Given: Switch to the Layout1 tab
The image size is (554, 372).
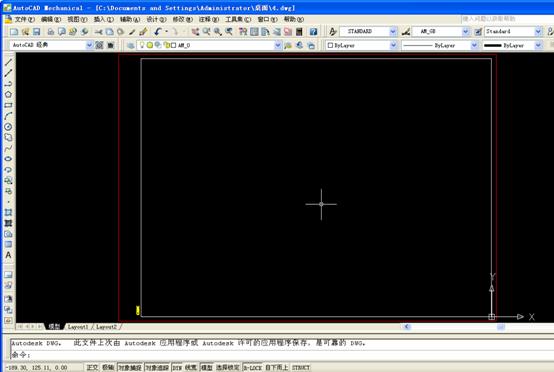Looking at the screenshot, I should 78,327.
